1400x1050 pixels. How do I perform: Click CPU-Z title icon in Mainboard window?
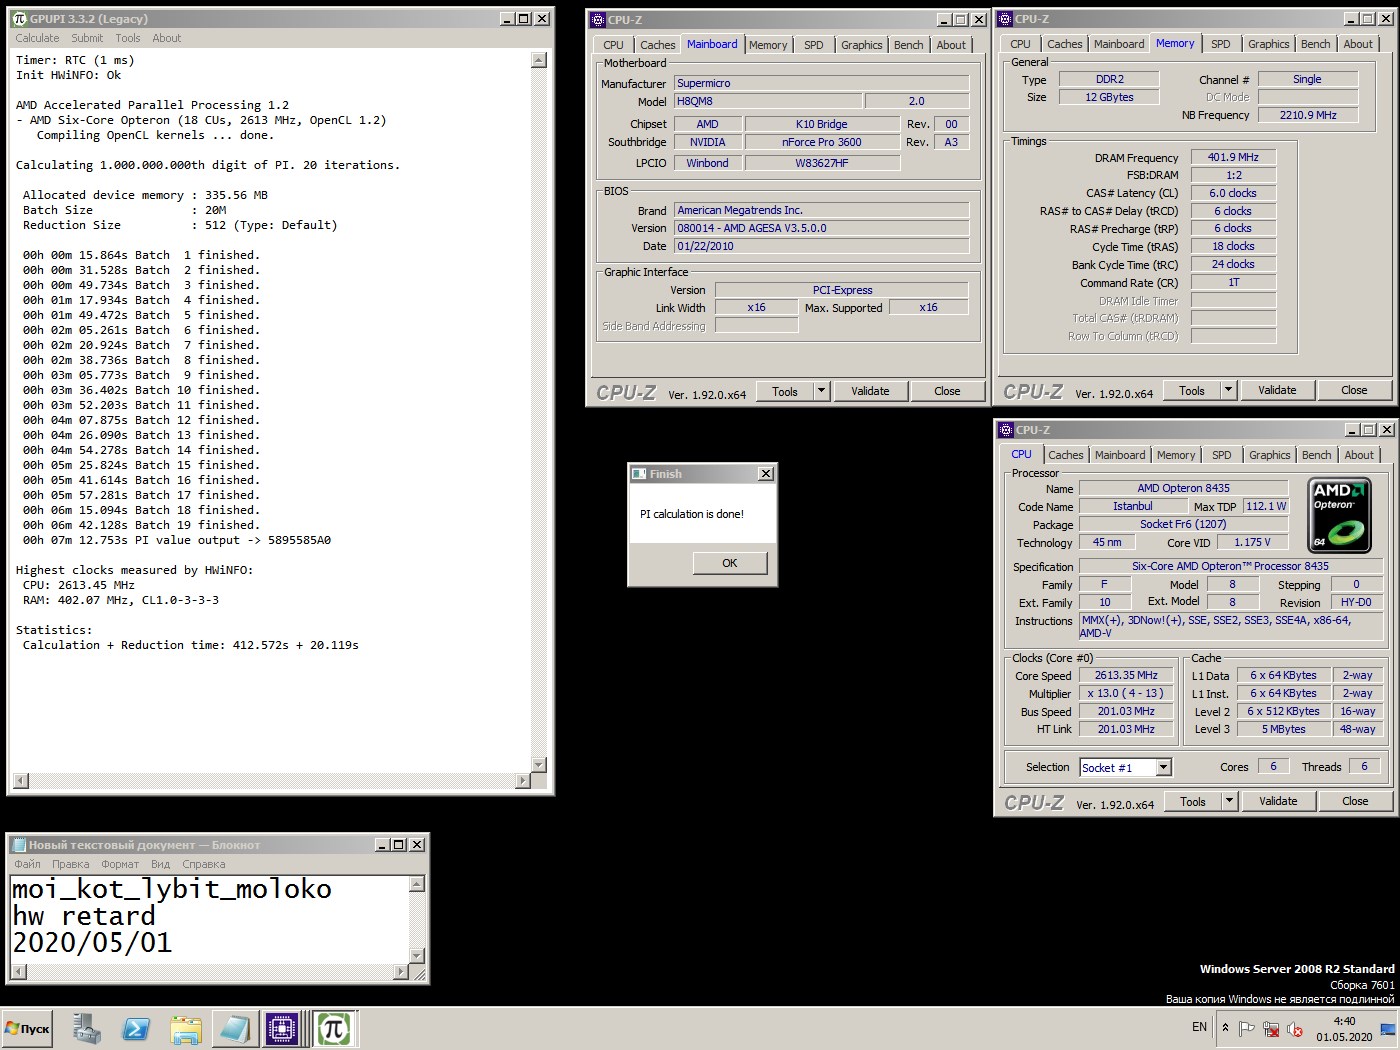coord(598,19)
